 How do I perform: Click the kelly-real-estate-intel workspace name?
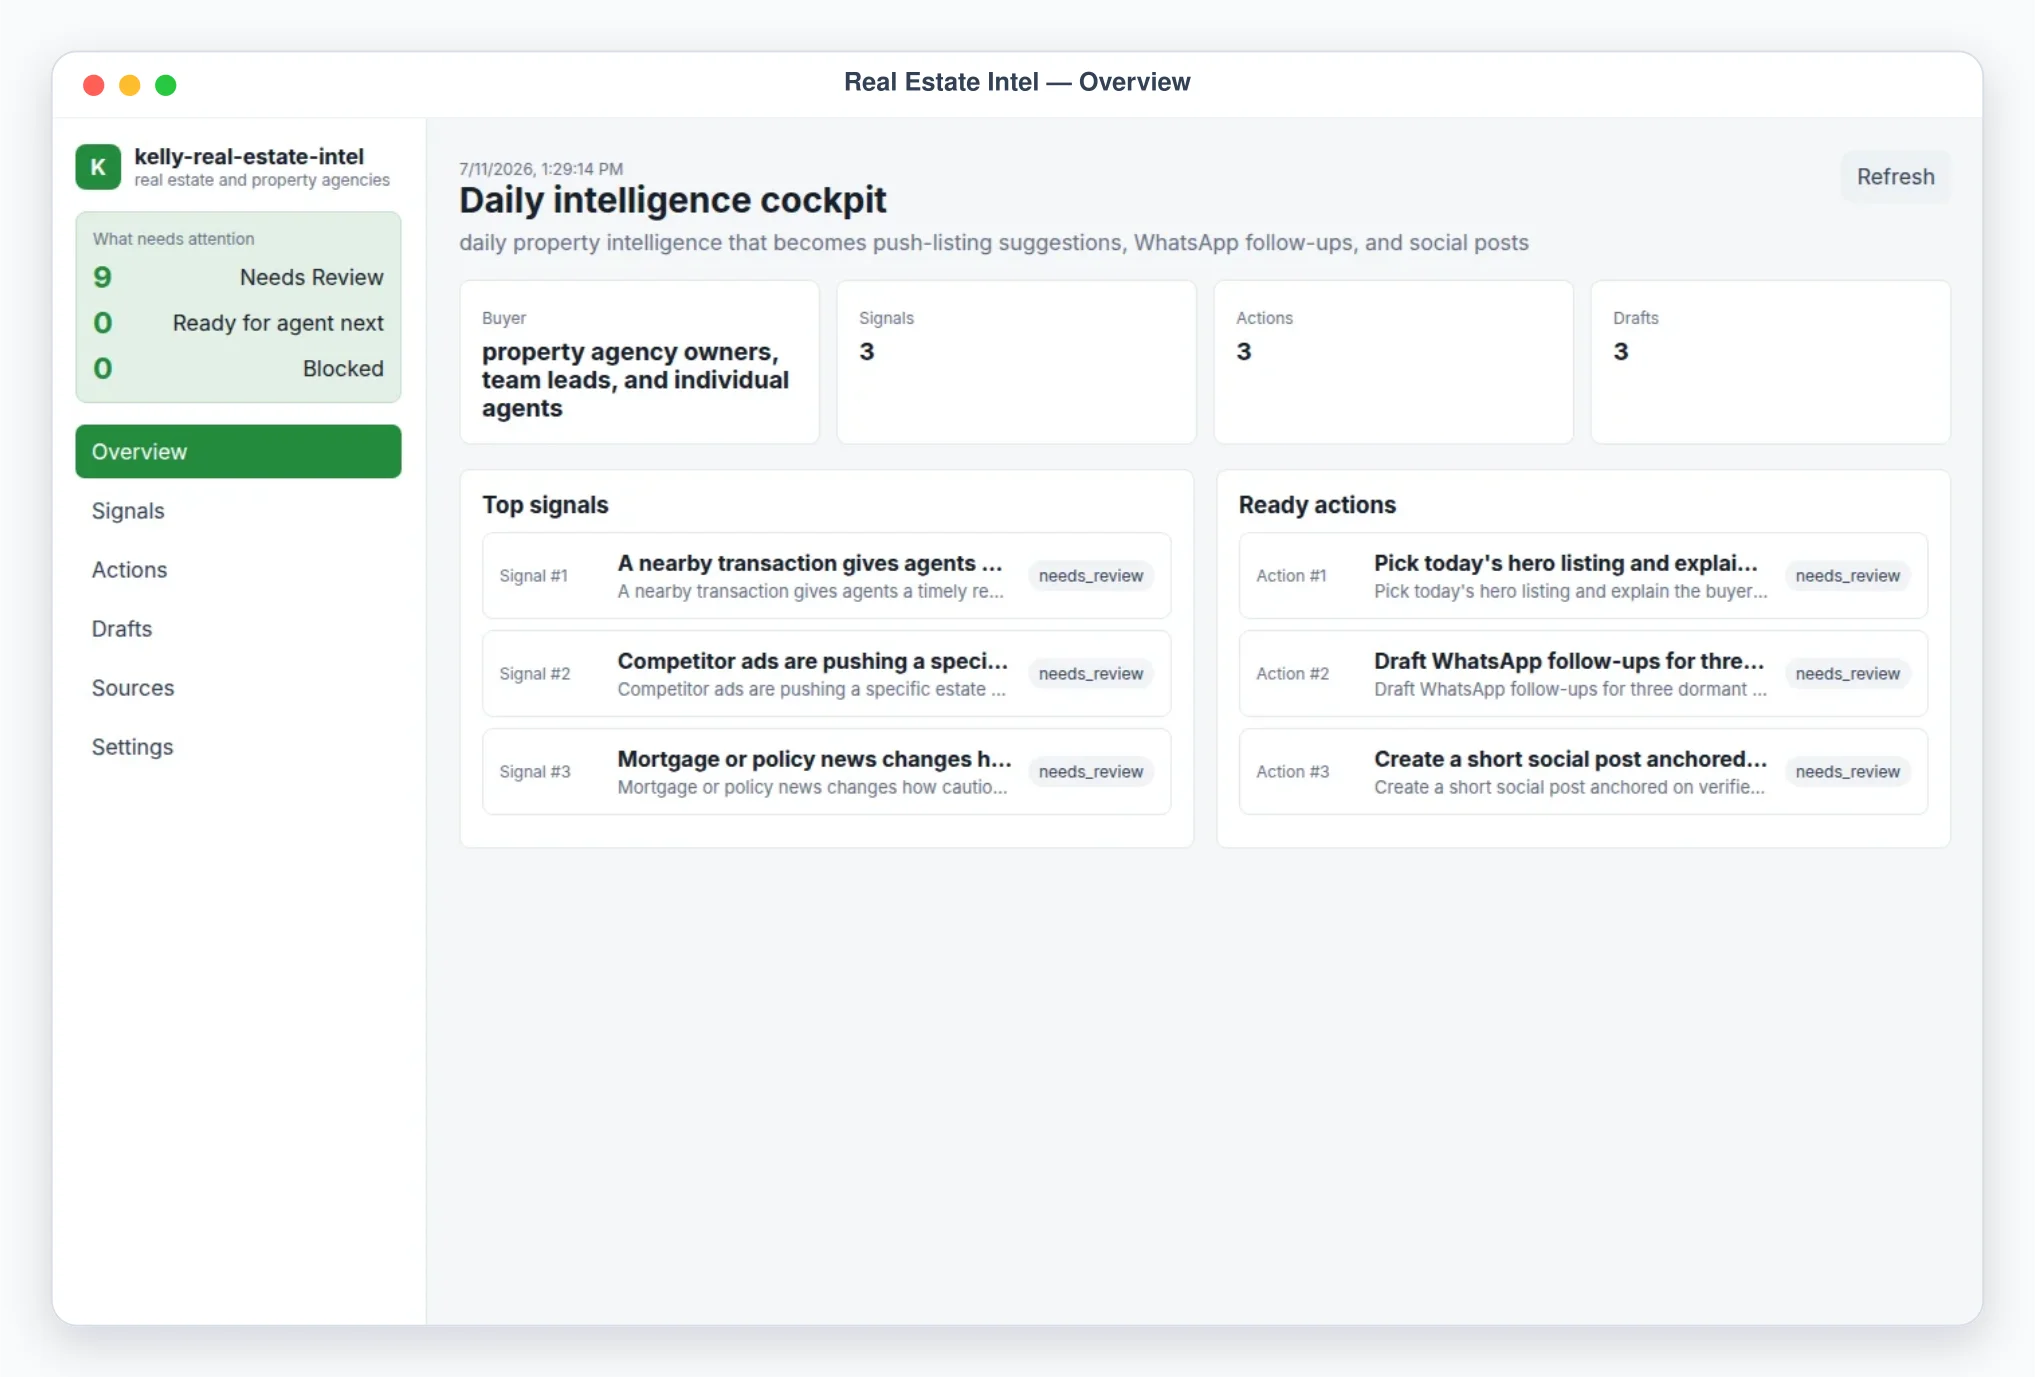(249, 156)
